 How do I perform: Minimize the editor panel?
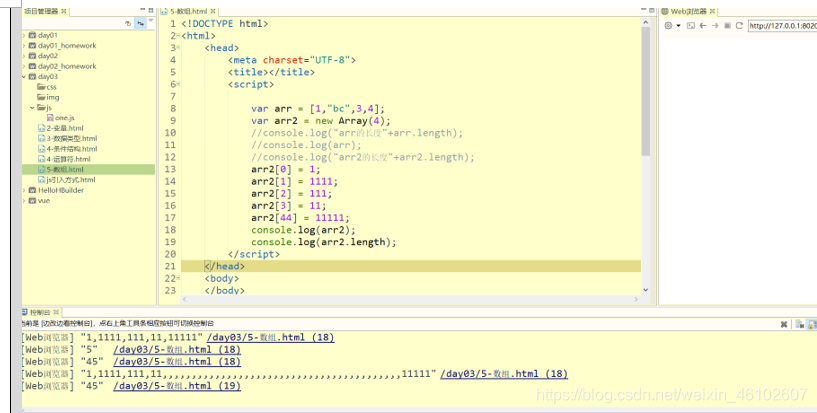point(643,10)
